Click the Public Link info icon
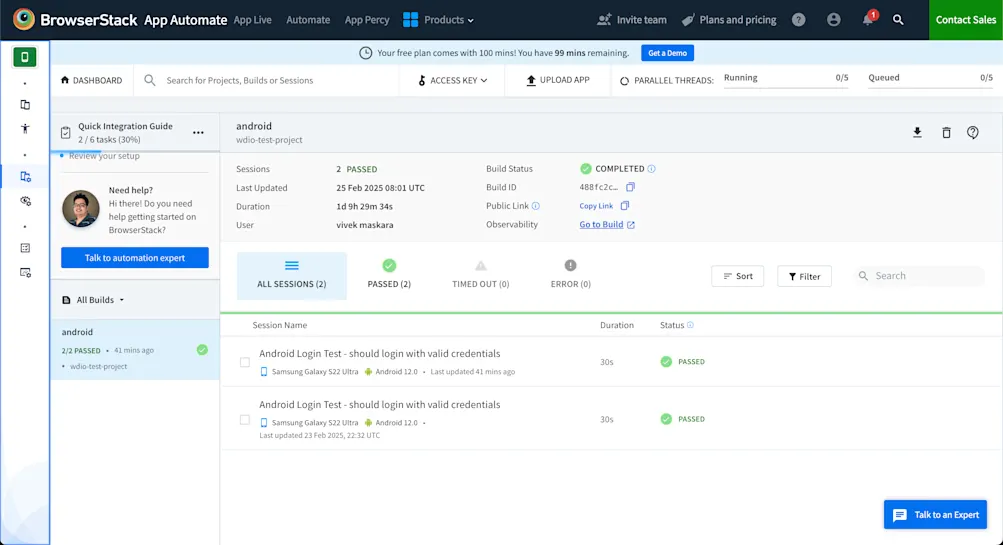 point(536,206)
